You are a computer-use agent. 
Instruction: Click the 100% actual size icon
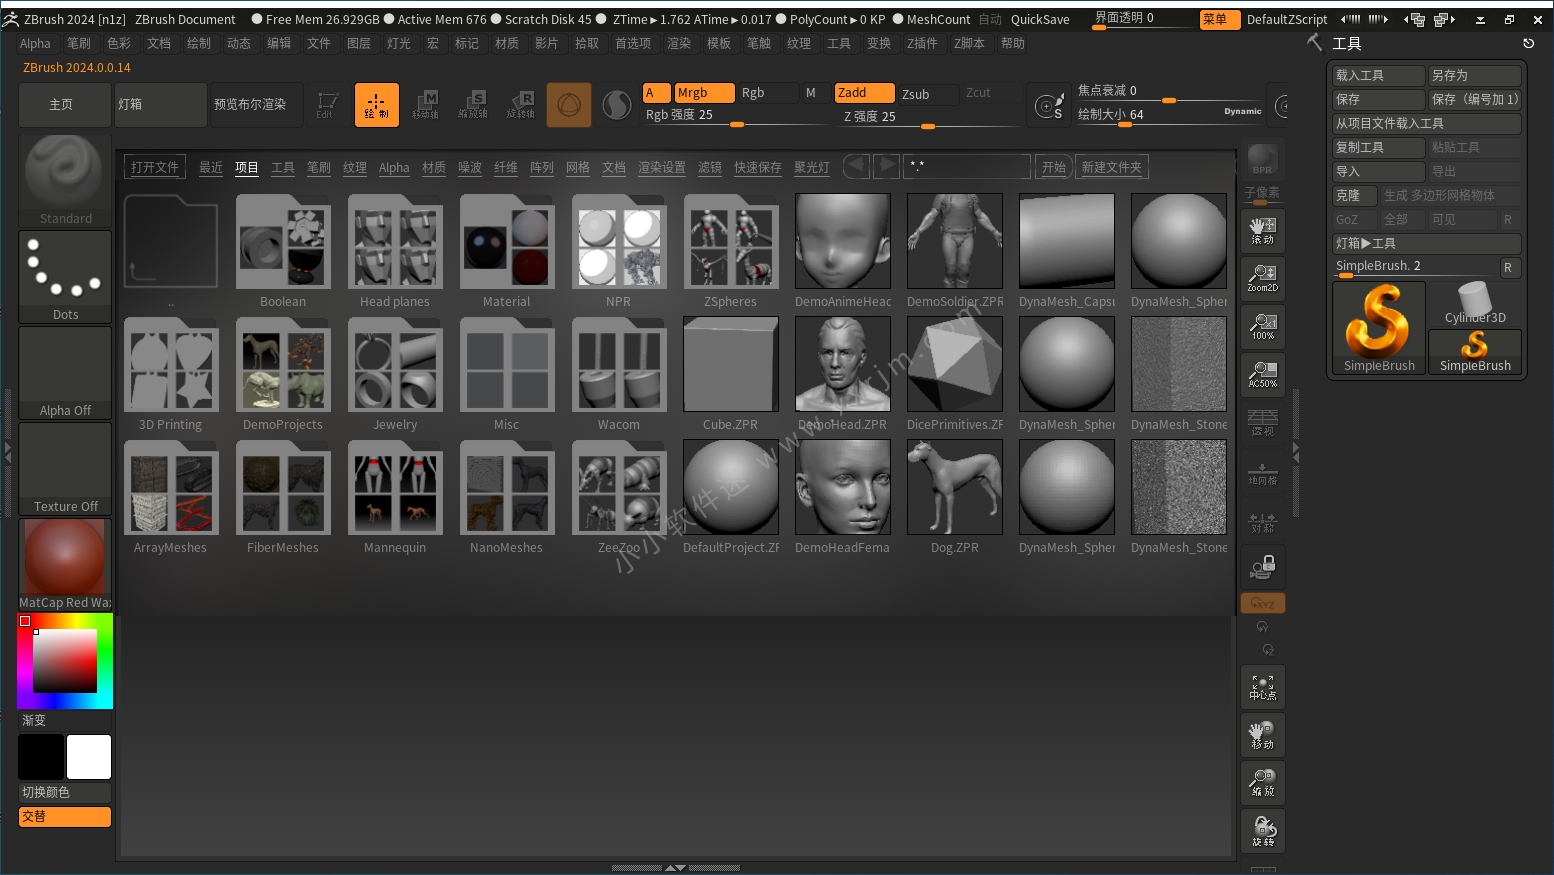coord(1262,326)
